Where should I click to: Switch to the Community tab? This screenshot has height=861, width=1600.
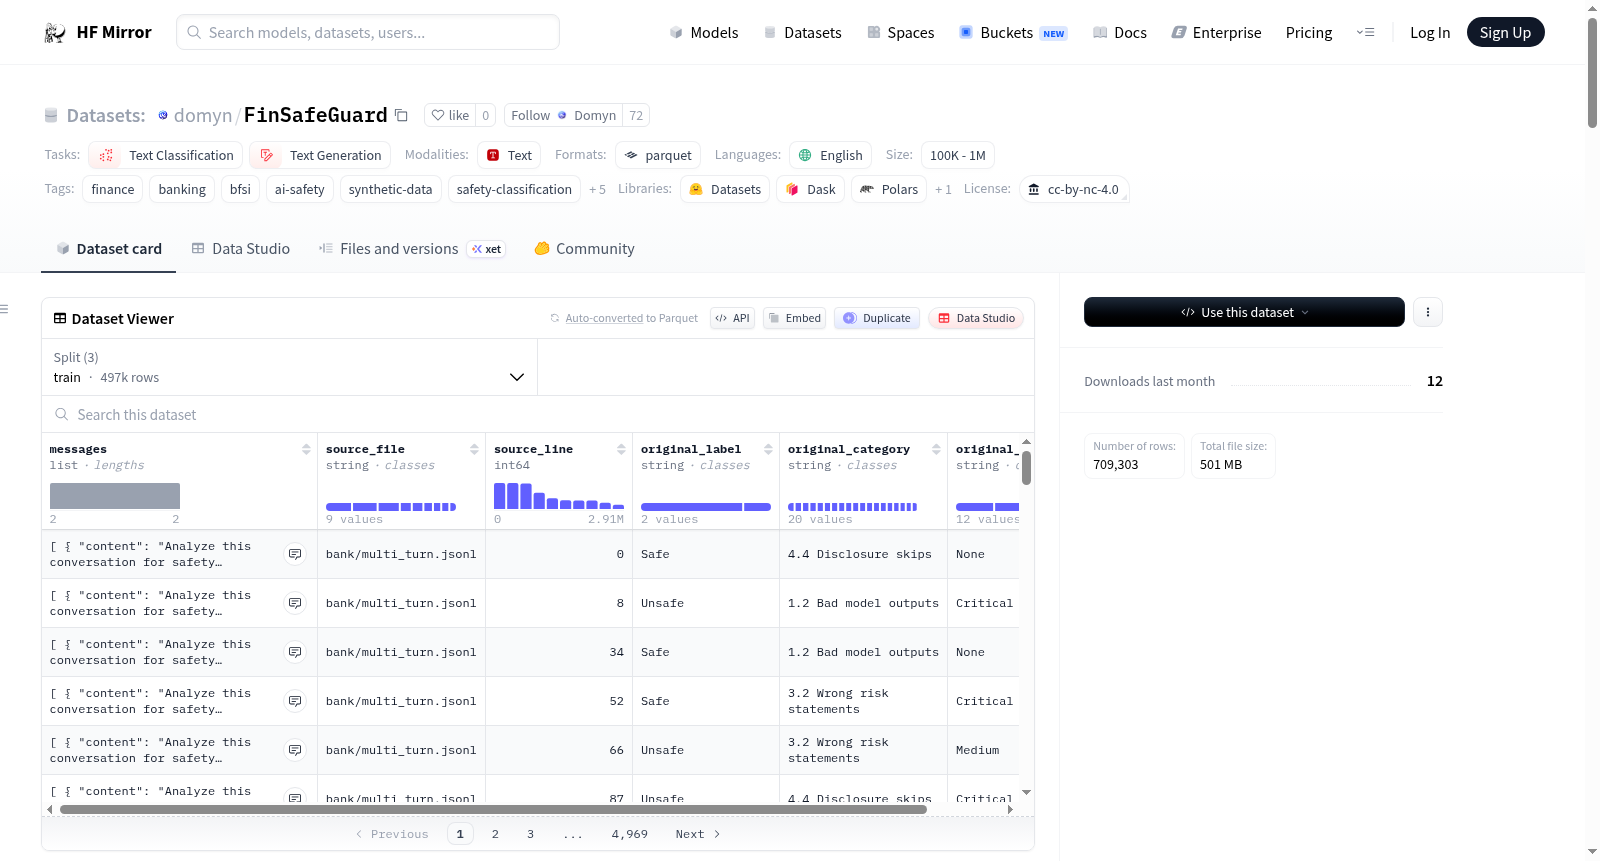coord(584,248)
